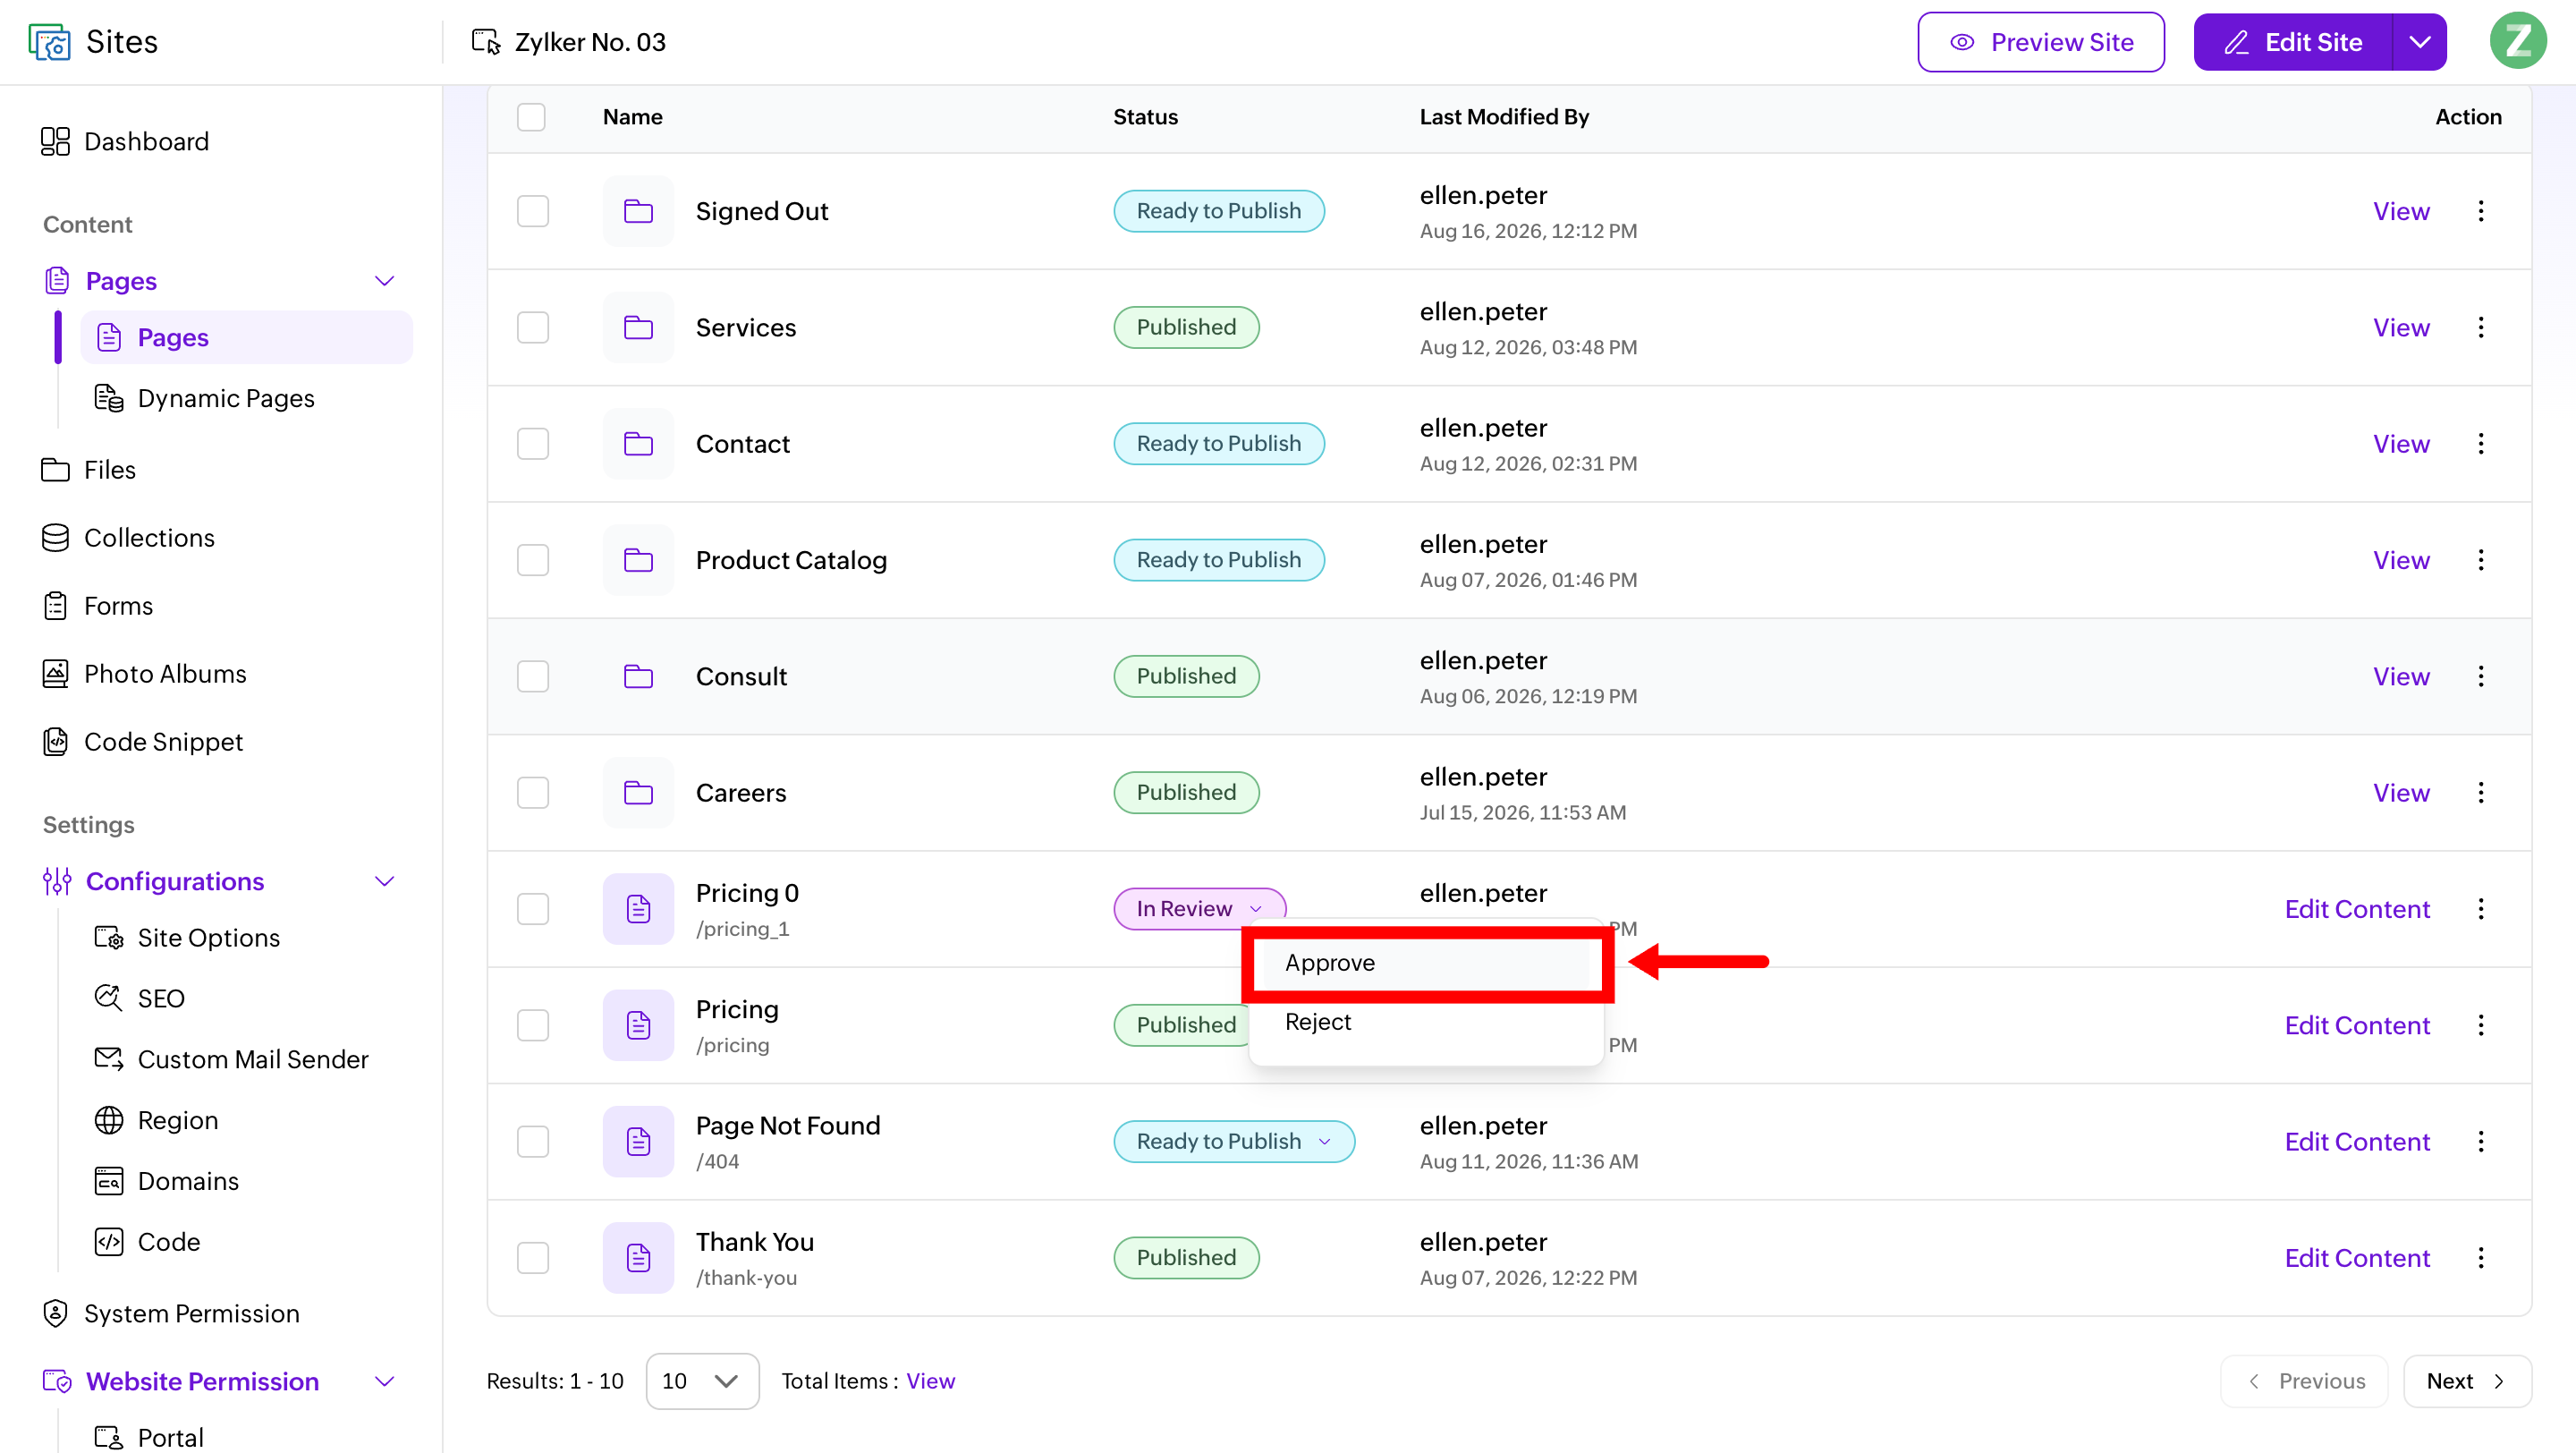Click the Edit Site button
This screenshot has height=1453, width=2576.
pos(2293,42)
